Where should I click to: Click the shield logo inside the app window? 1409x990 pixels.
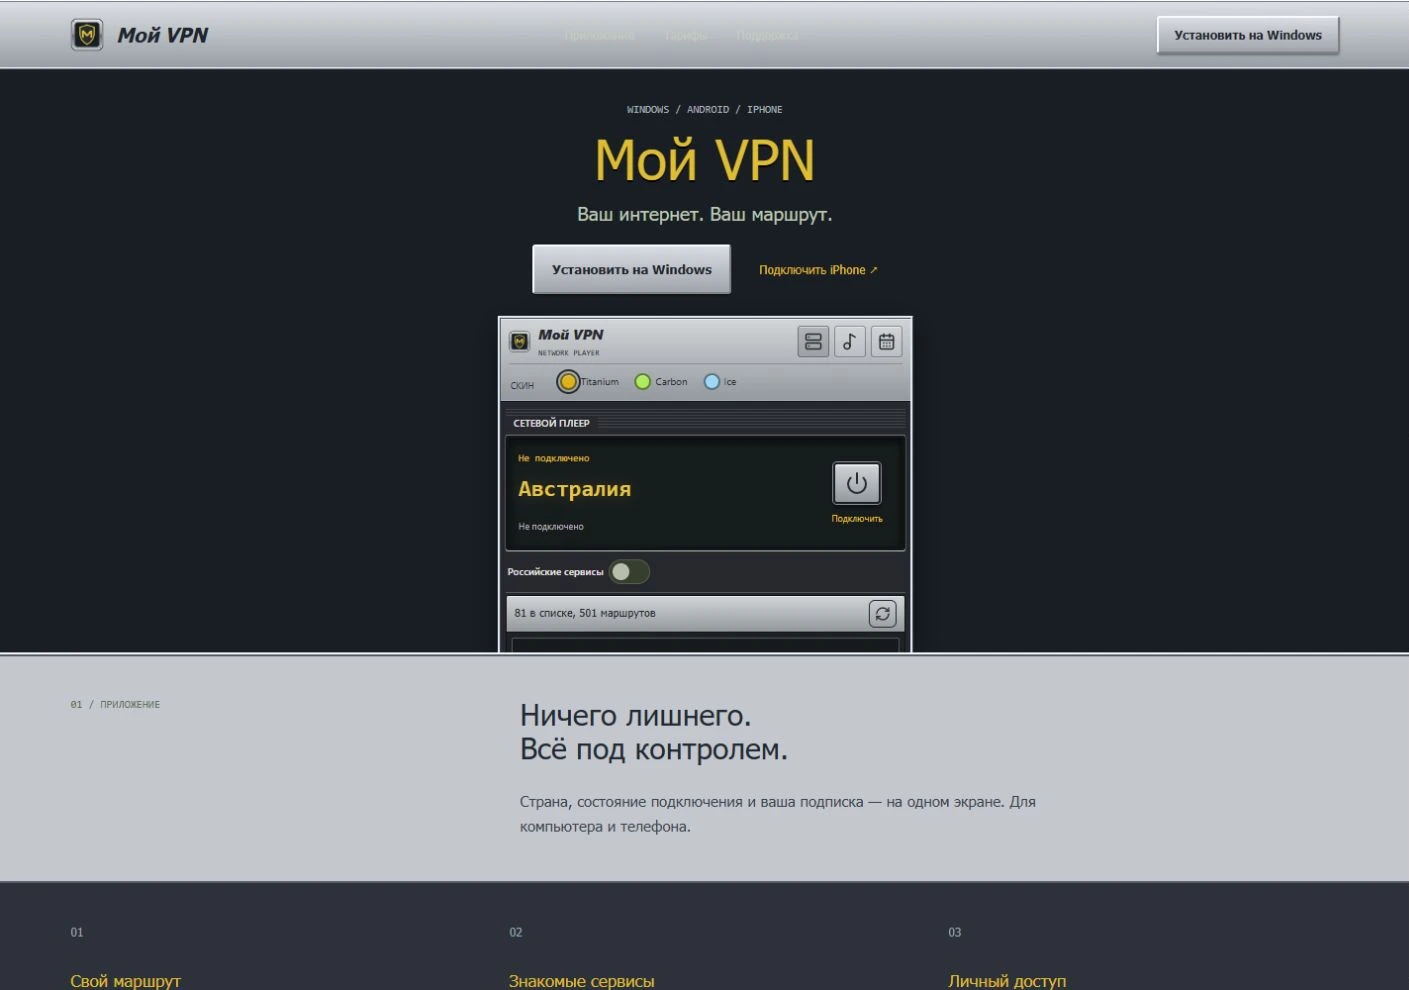520,342
